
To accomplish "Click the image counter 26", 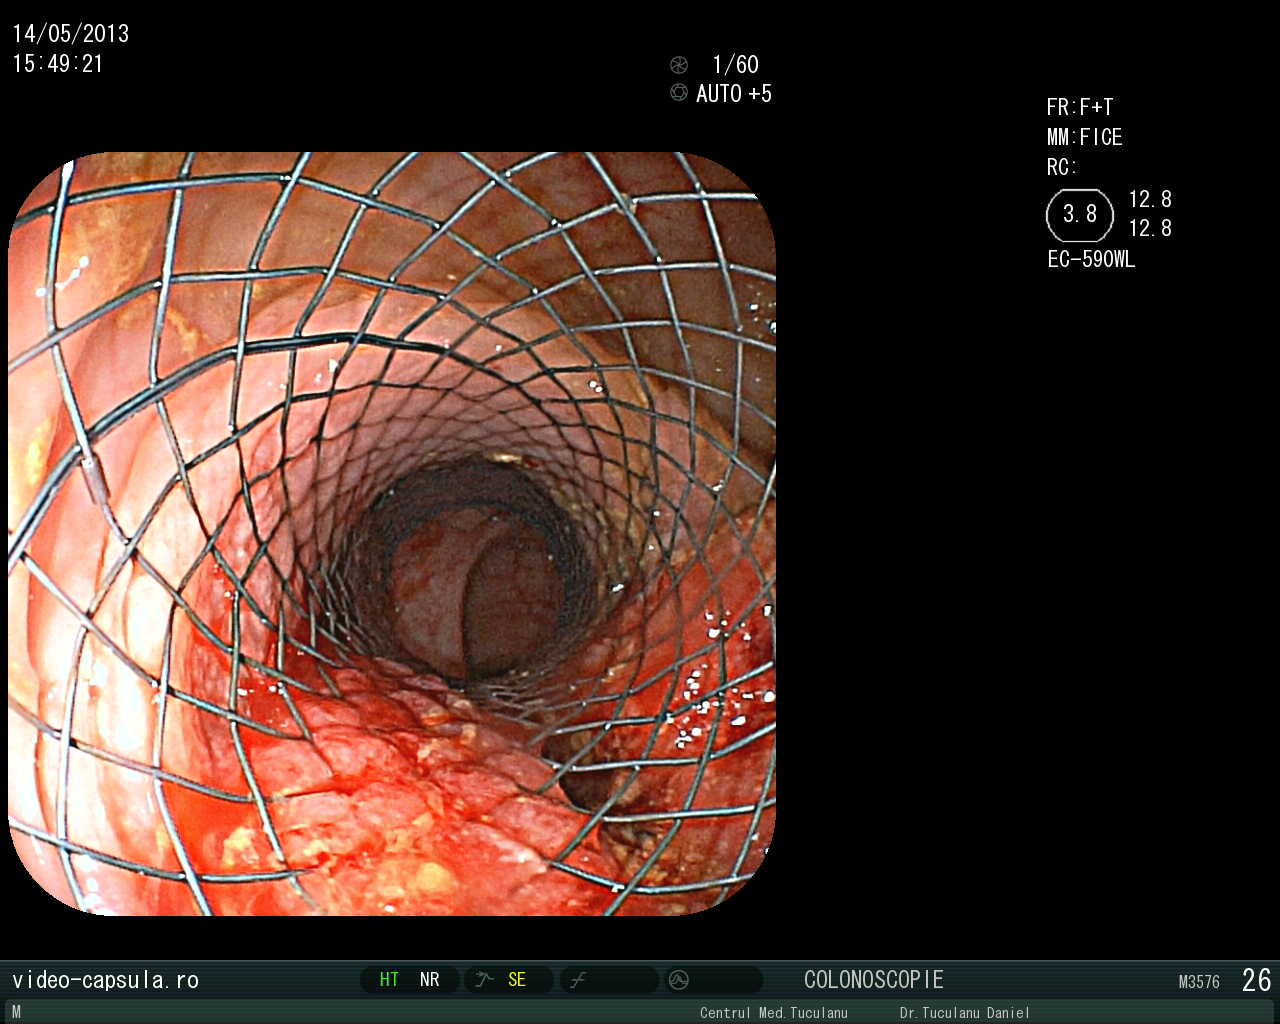I will coord(1257,980).
